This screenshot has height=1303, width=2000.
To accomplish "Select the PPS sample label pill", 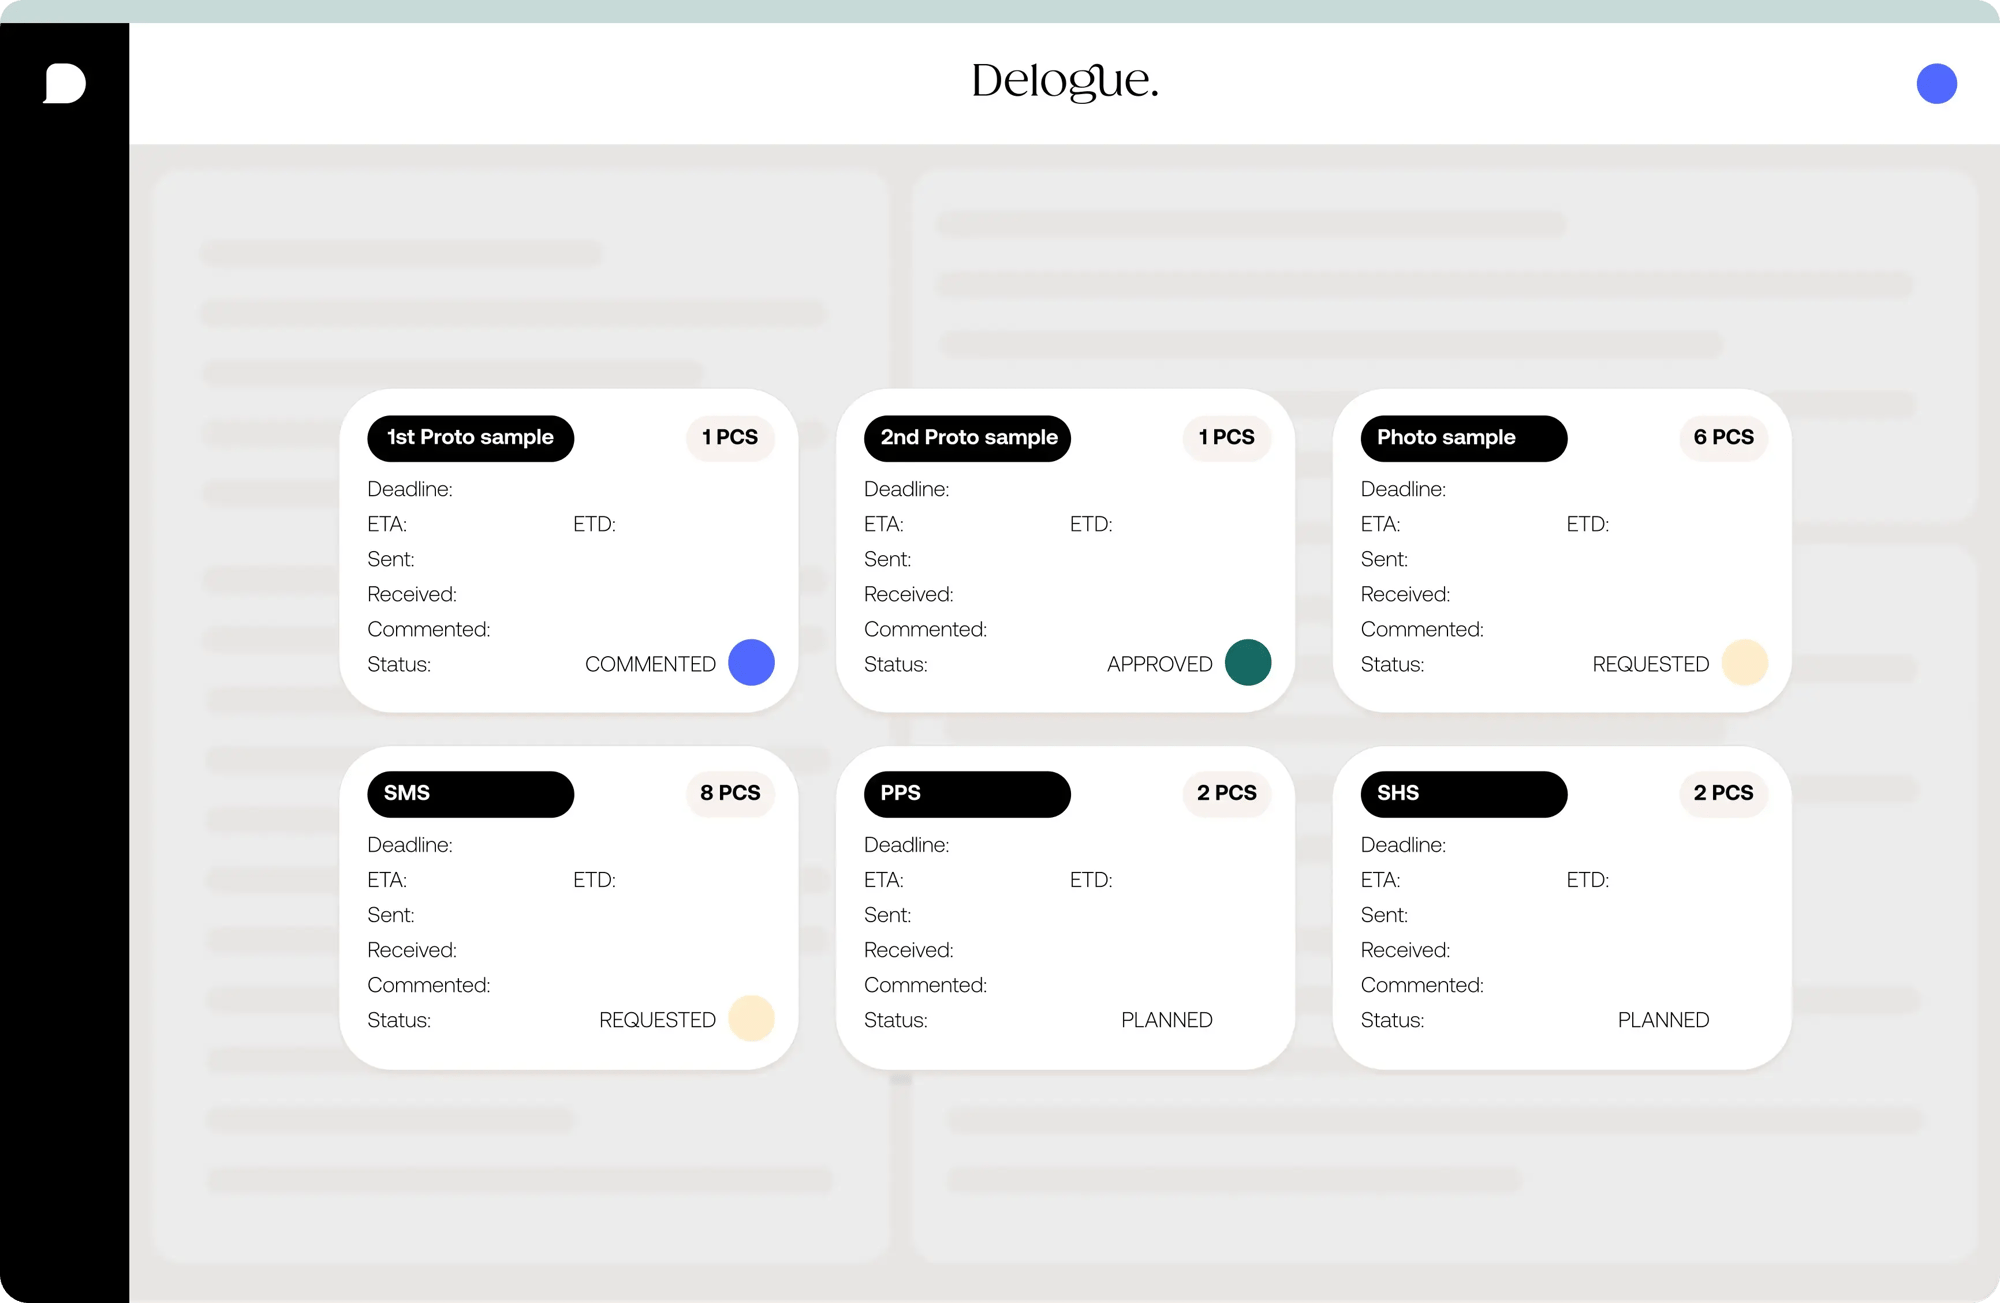I will (967, 794).
